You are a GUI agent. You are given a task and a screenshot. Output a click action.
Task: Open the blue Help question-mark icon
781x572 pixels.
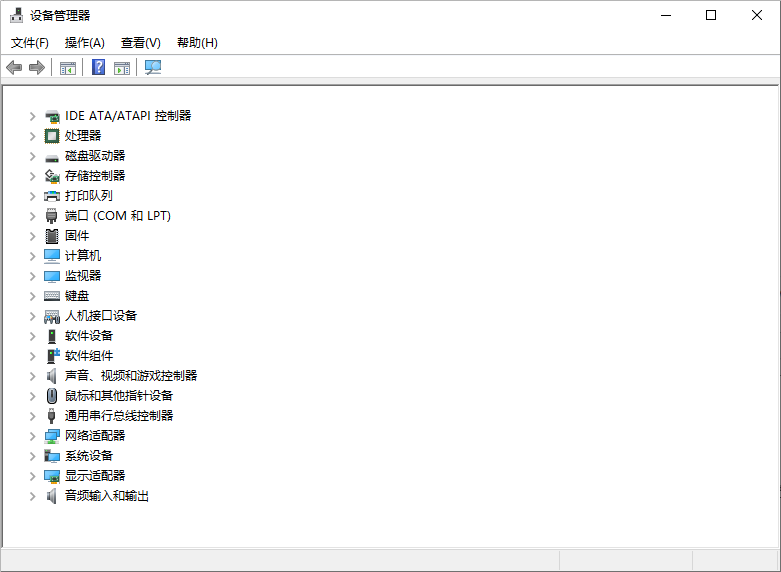(x=99, y=67)
